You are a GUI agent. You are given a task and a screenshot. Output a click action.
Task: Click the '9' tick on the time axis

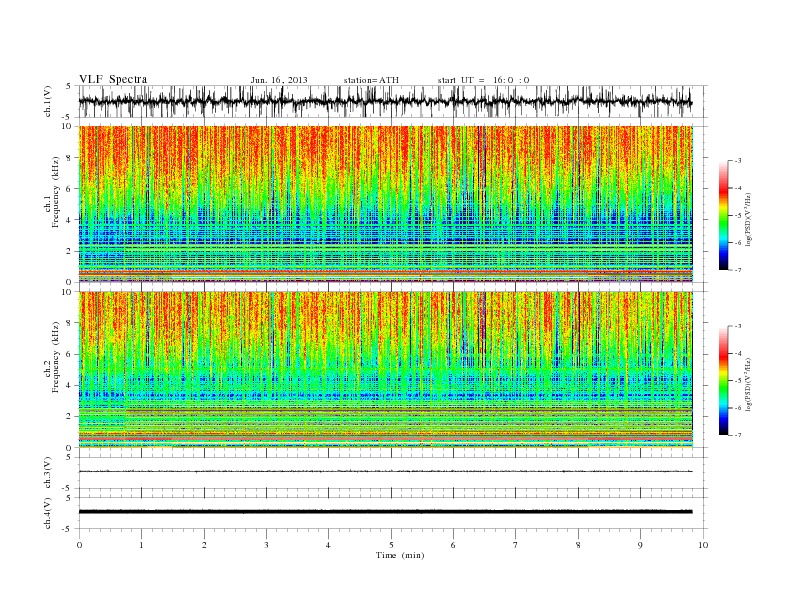click(640, 545)
